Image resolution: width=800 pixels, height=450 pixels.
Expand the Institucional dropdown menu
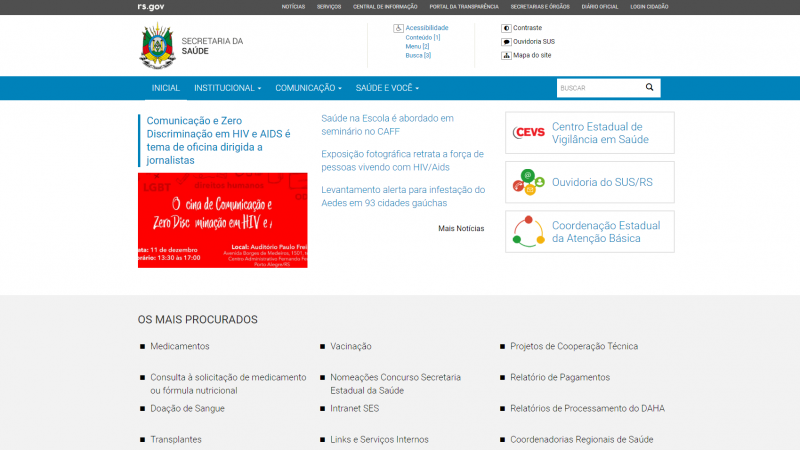(x=227, y=88)
